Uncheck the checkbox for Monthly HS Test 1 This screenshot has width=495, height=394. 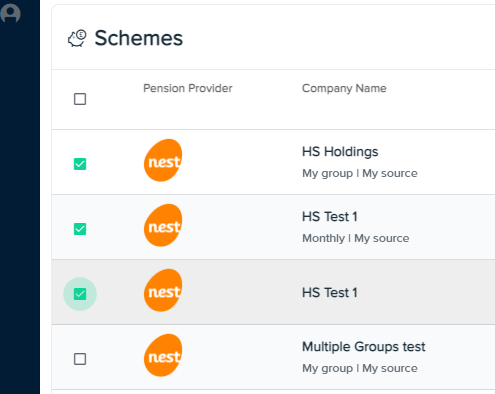[x=80, y=229]
